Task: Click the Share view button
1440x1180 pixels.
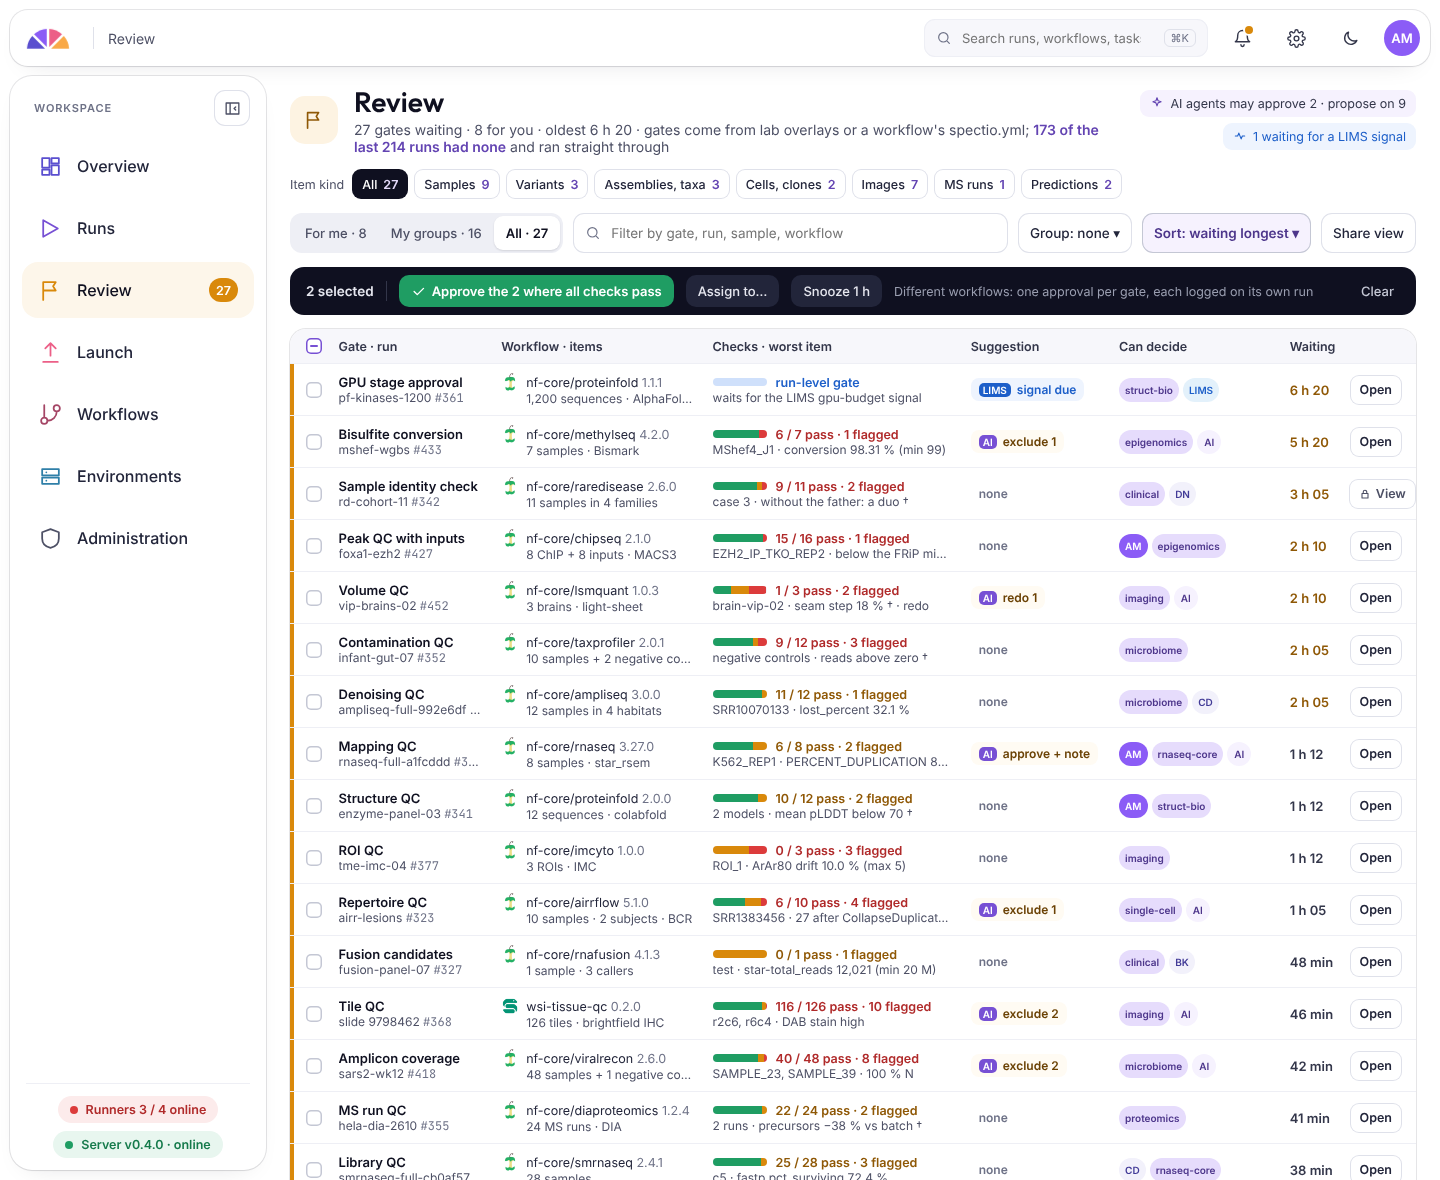Action: point(1368,233)
